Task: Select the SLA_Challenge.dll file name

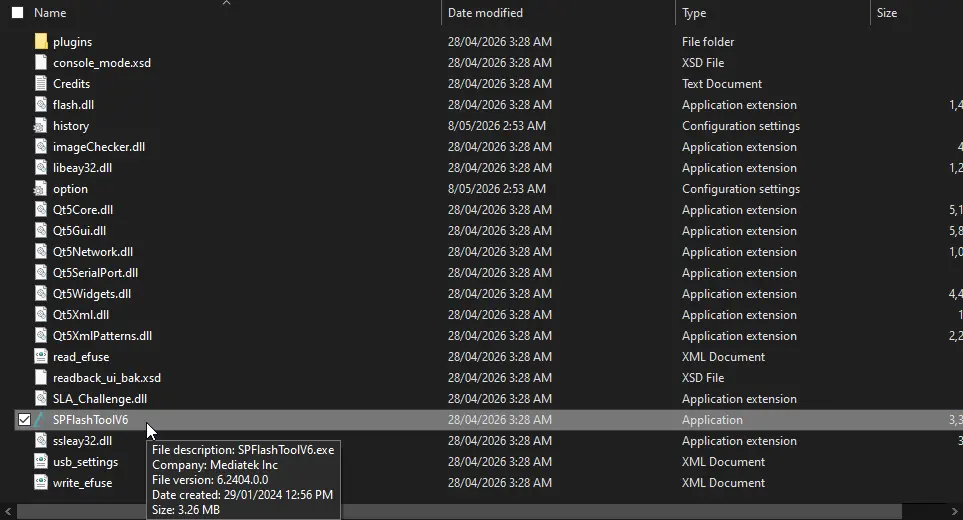Action: [99, 398]
